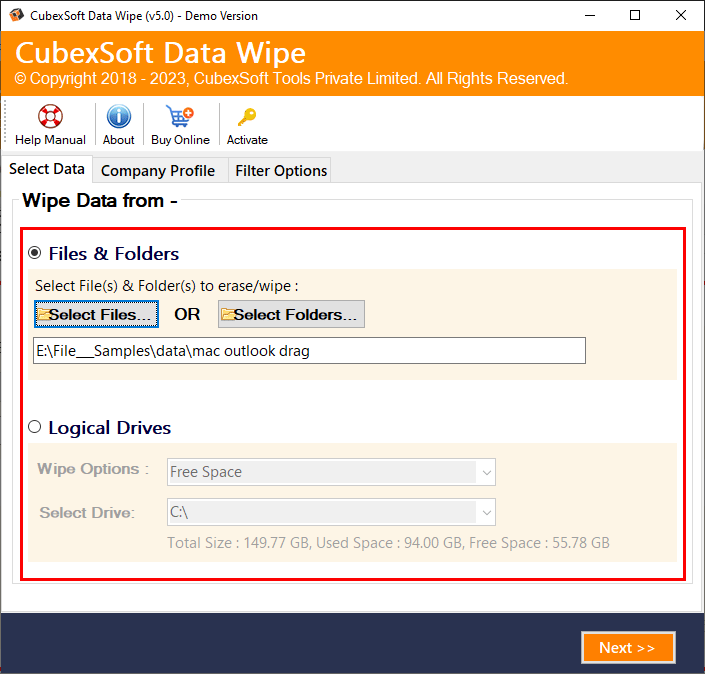Click the Select Folders... button text
This screenshot has width=705, height=674.
click(x=295, y=315)
